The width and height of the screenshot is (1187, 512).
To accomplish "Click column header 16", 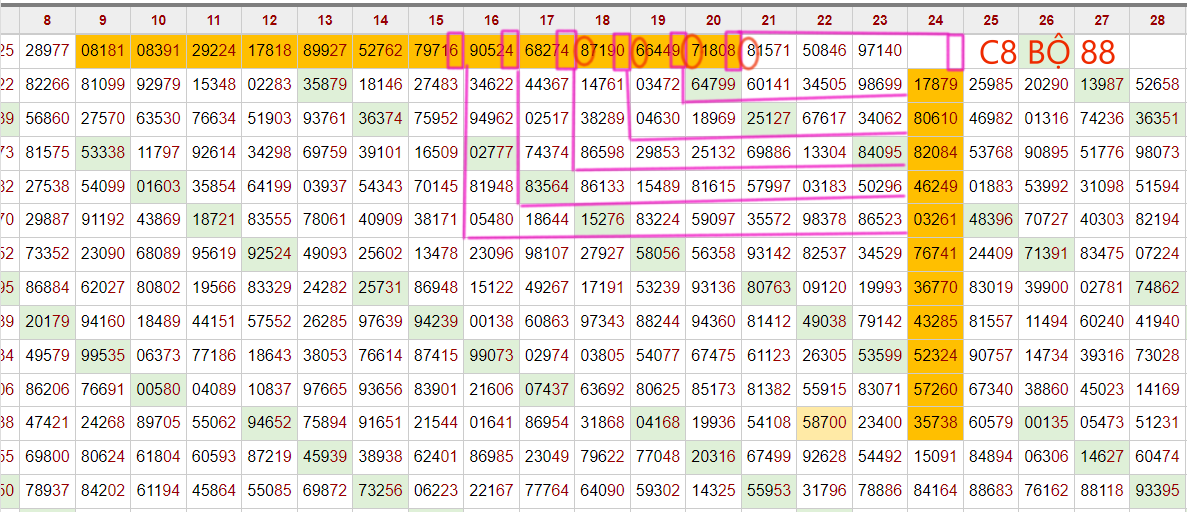I will click(x=491, y=20).
